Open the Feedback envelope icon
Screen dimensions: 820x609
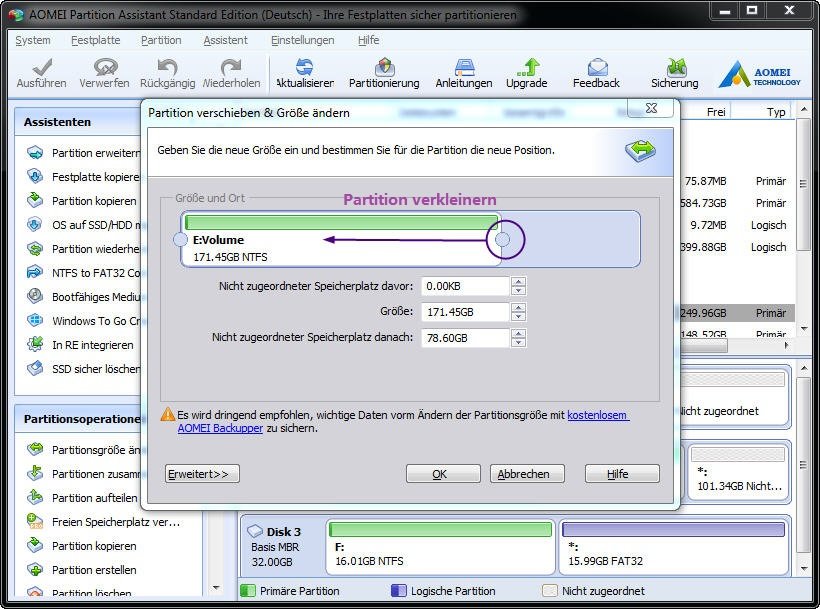tap(597, 67)
